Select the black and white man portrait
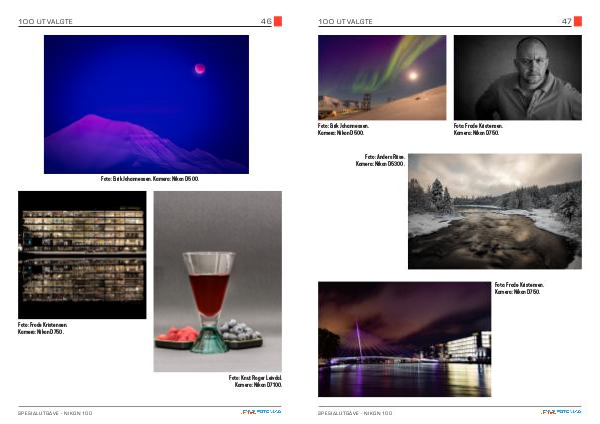 tap(517, 77)
